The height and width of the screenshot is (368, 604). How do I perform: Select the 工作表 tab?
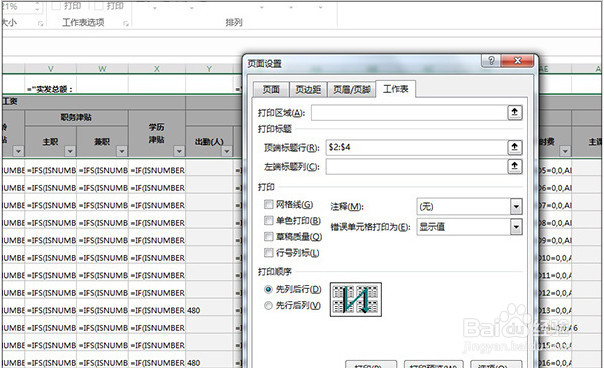coord(396,89)
